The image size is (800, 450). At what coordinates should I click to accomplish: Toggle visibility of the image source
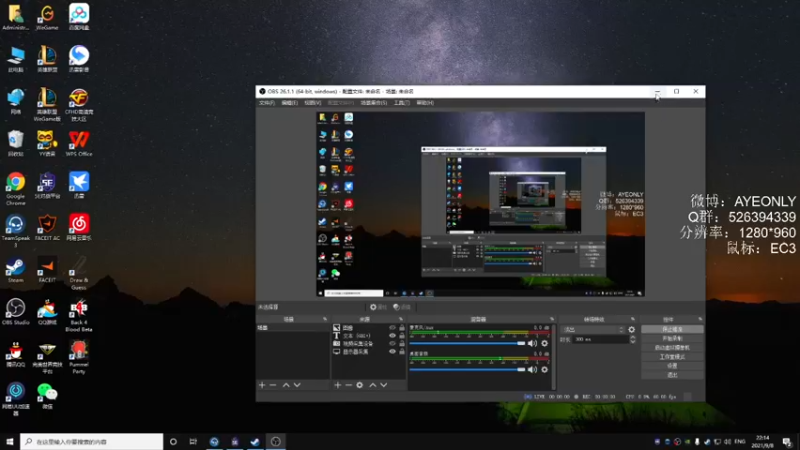(392, 328)
